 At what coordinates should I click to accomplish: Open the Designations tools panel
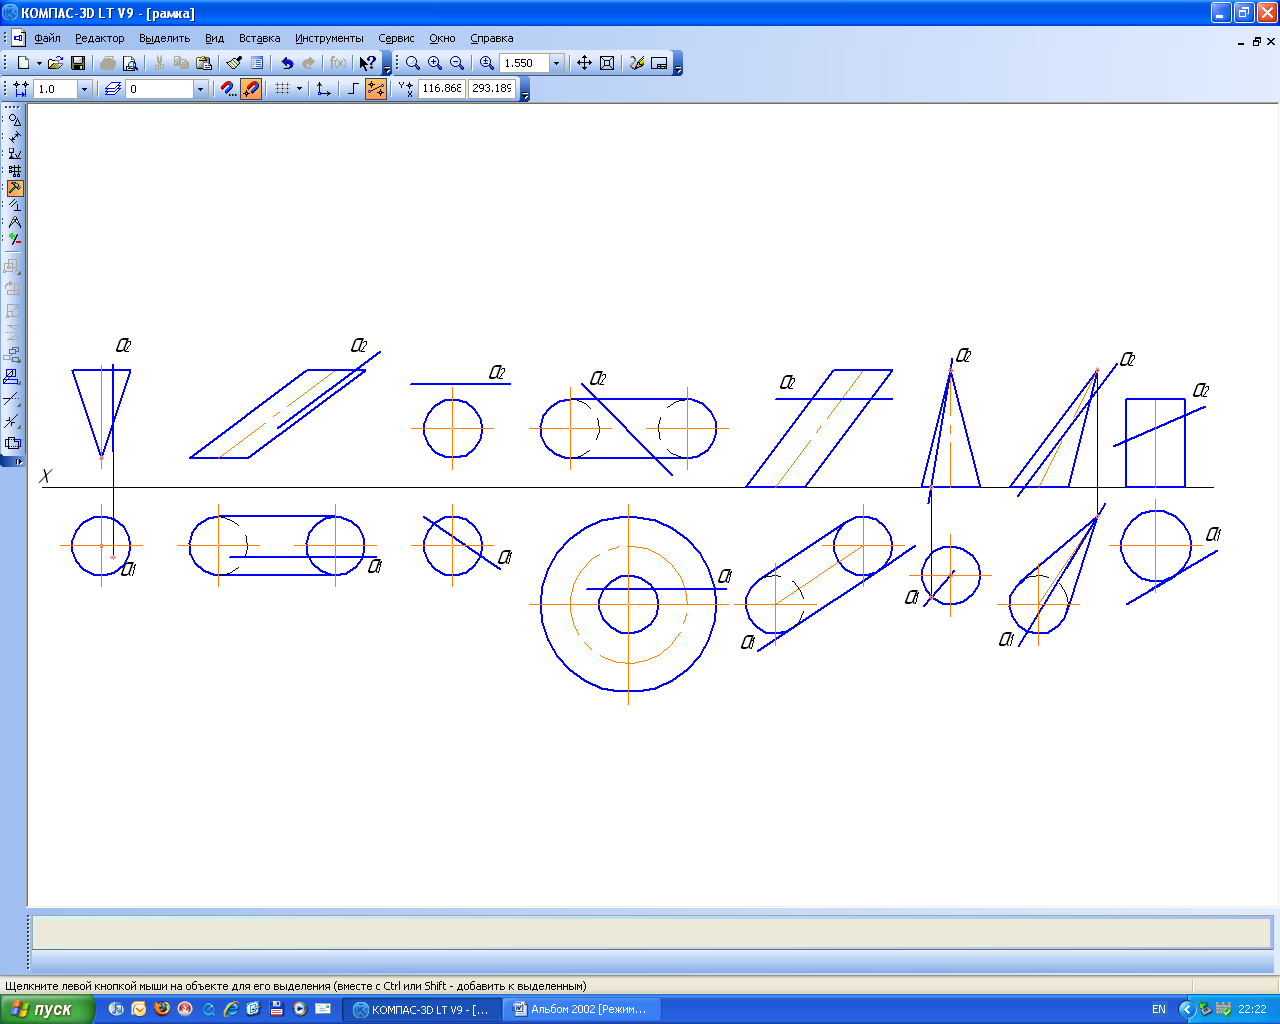(14, 154)
